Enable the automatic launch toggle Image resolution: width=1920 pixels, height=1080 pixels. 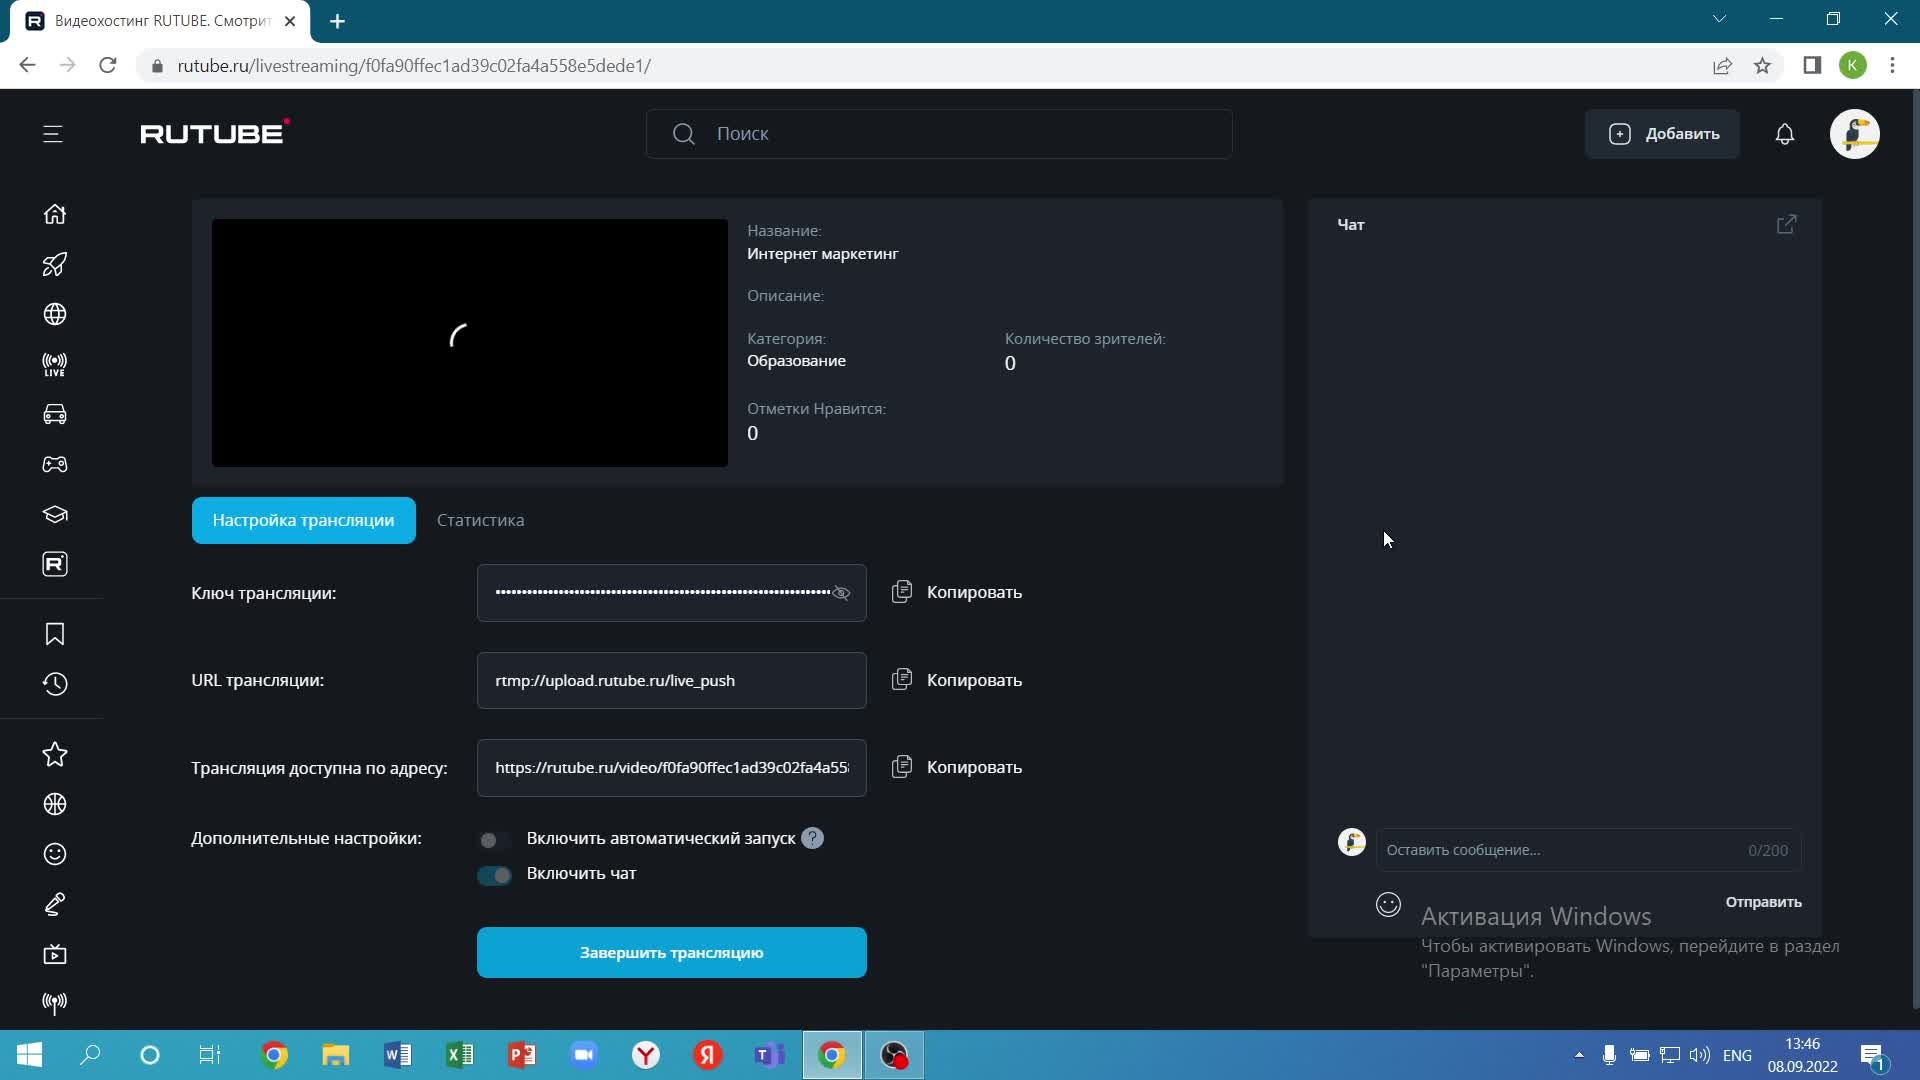(x=494, y=839)
